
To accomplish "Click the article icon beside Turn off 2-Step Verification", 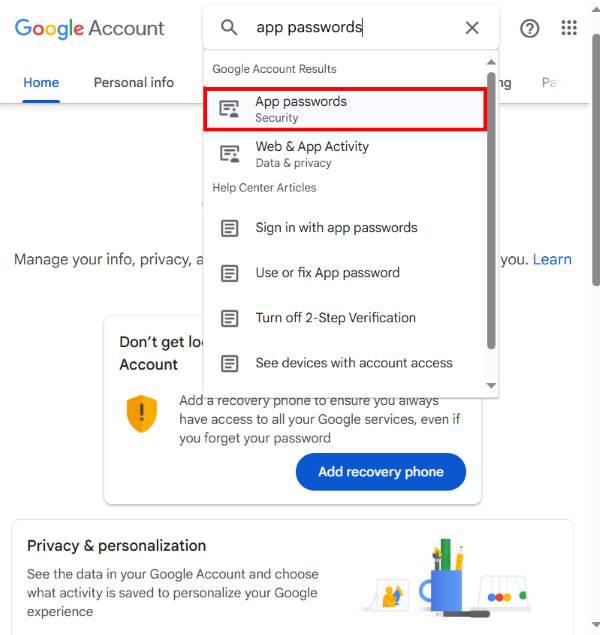I will coord(230,318).
